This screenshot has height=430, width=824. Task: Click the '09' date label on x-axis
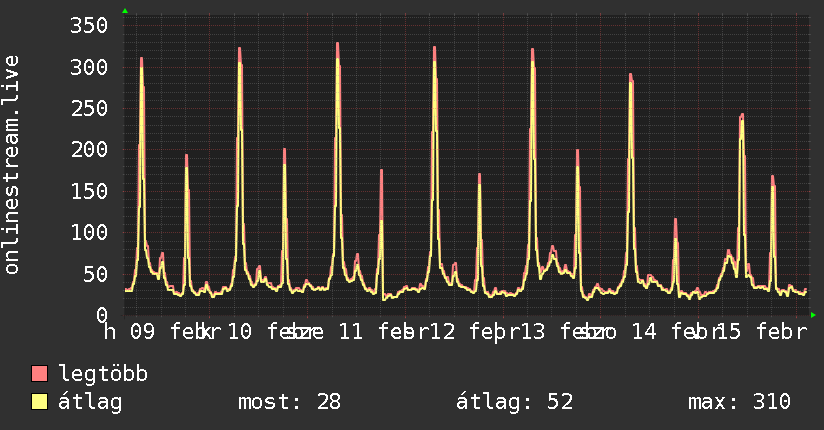(x=142, y=332)
